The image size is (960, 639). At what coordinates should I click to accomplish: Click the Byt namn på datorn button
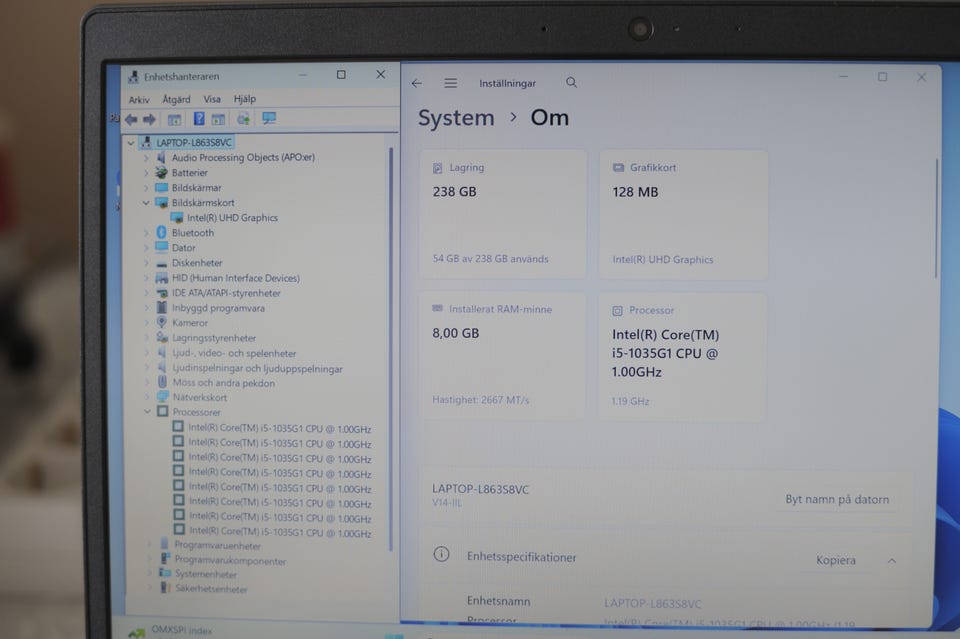click(837, 499)
